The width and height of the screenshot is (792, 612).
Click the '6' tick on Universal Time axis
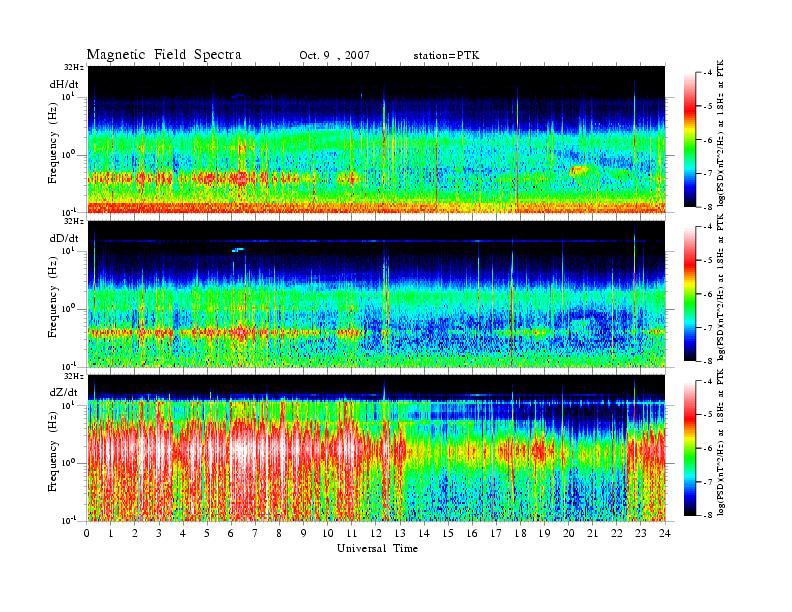click(x=231, y=533)
